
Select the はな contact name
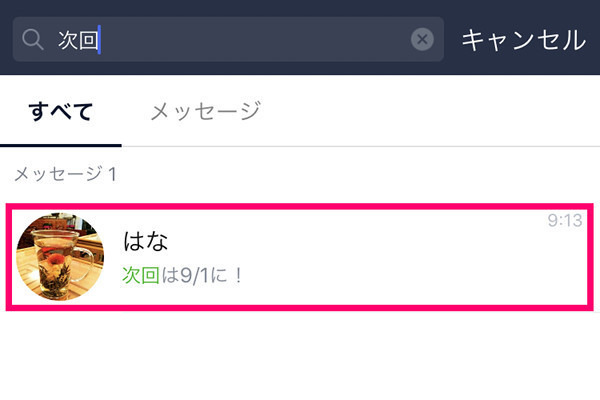[145, 241]
